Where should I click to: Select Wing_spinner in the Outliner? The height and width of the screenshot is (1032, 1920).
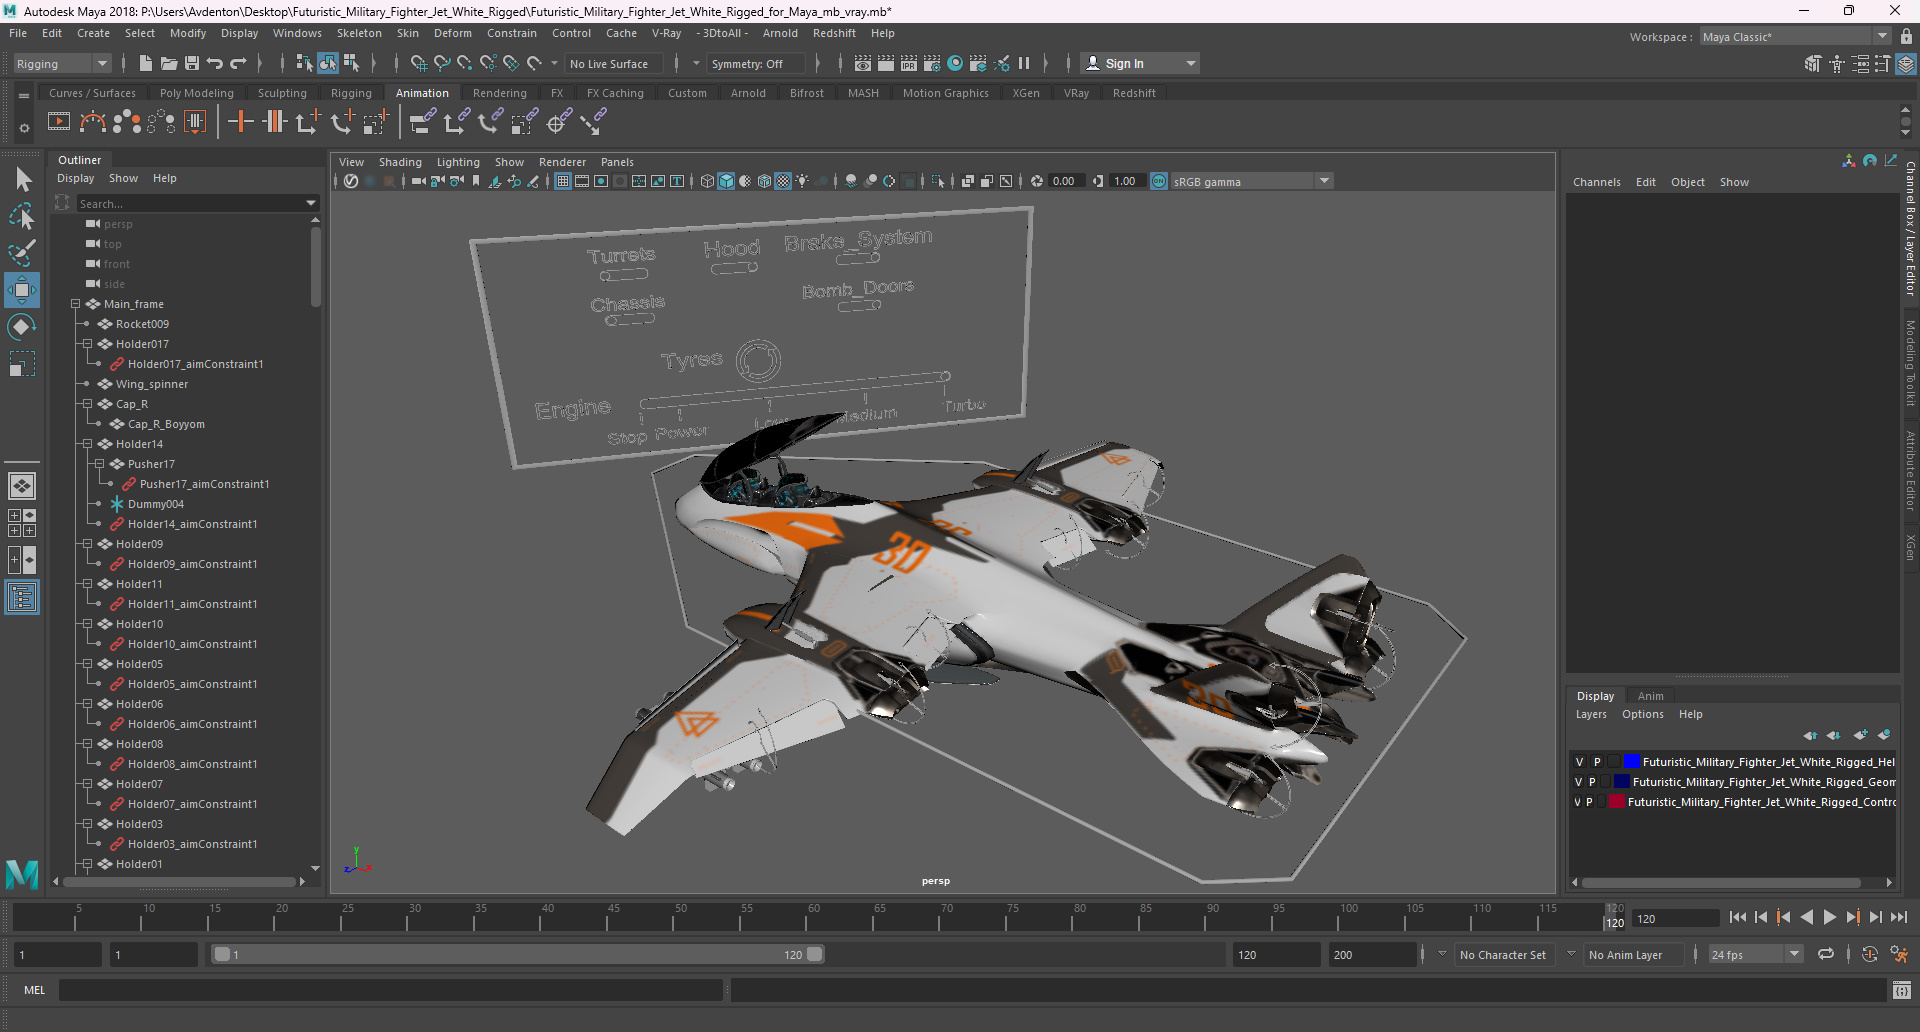[x=151, y=384]
